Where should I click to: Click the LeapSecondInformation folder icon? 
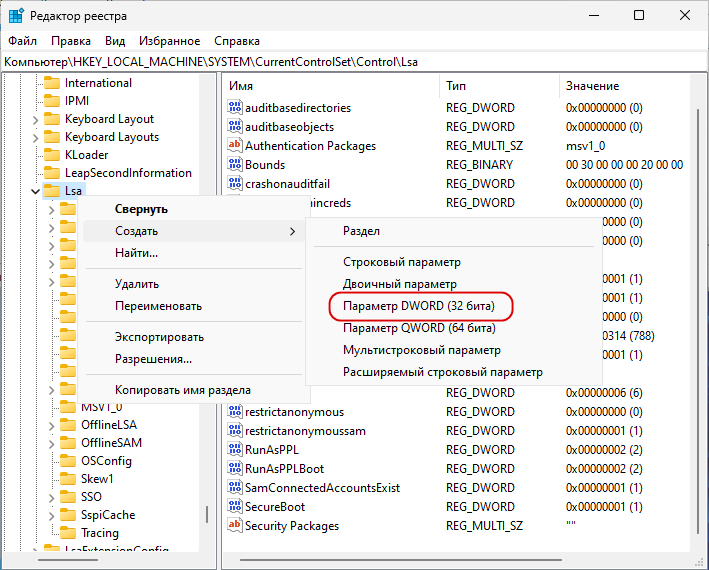(52, 173)
